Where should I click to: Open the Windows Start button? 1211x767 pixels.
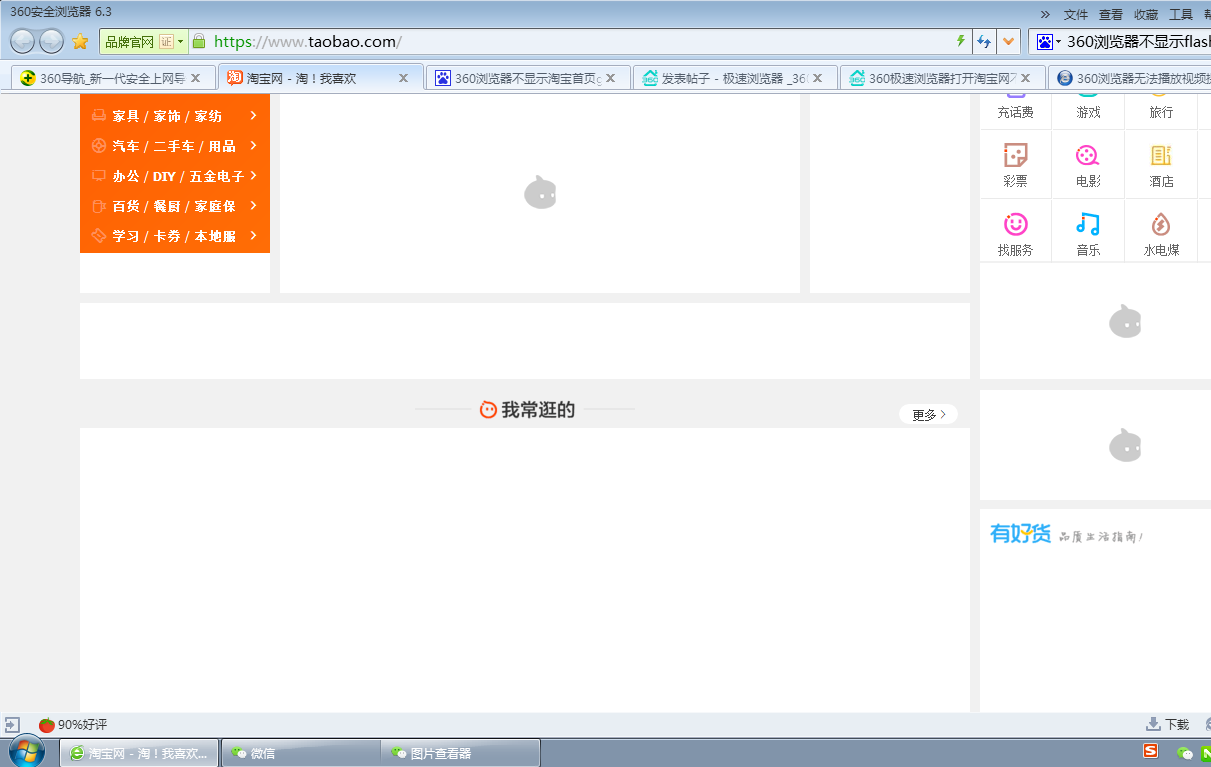pyautogui.click(x=26, y=752)
